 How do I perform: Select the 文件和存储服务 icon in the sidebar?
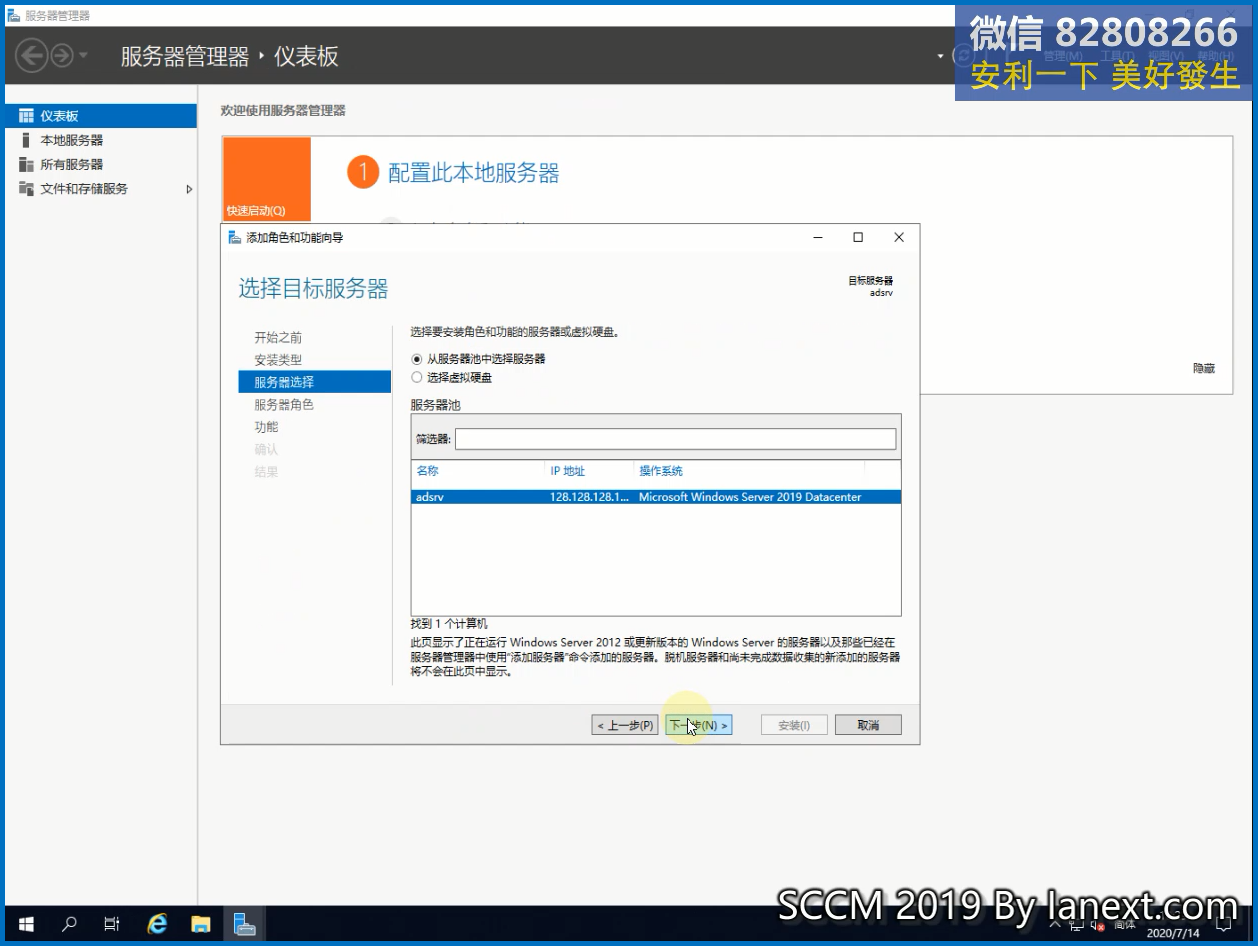tap(26, 188)
